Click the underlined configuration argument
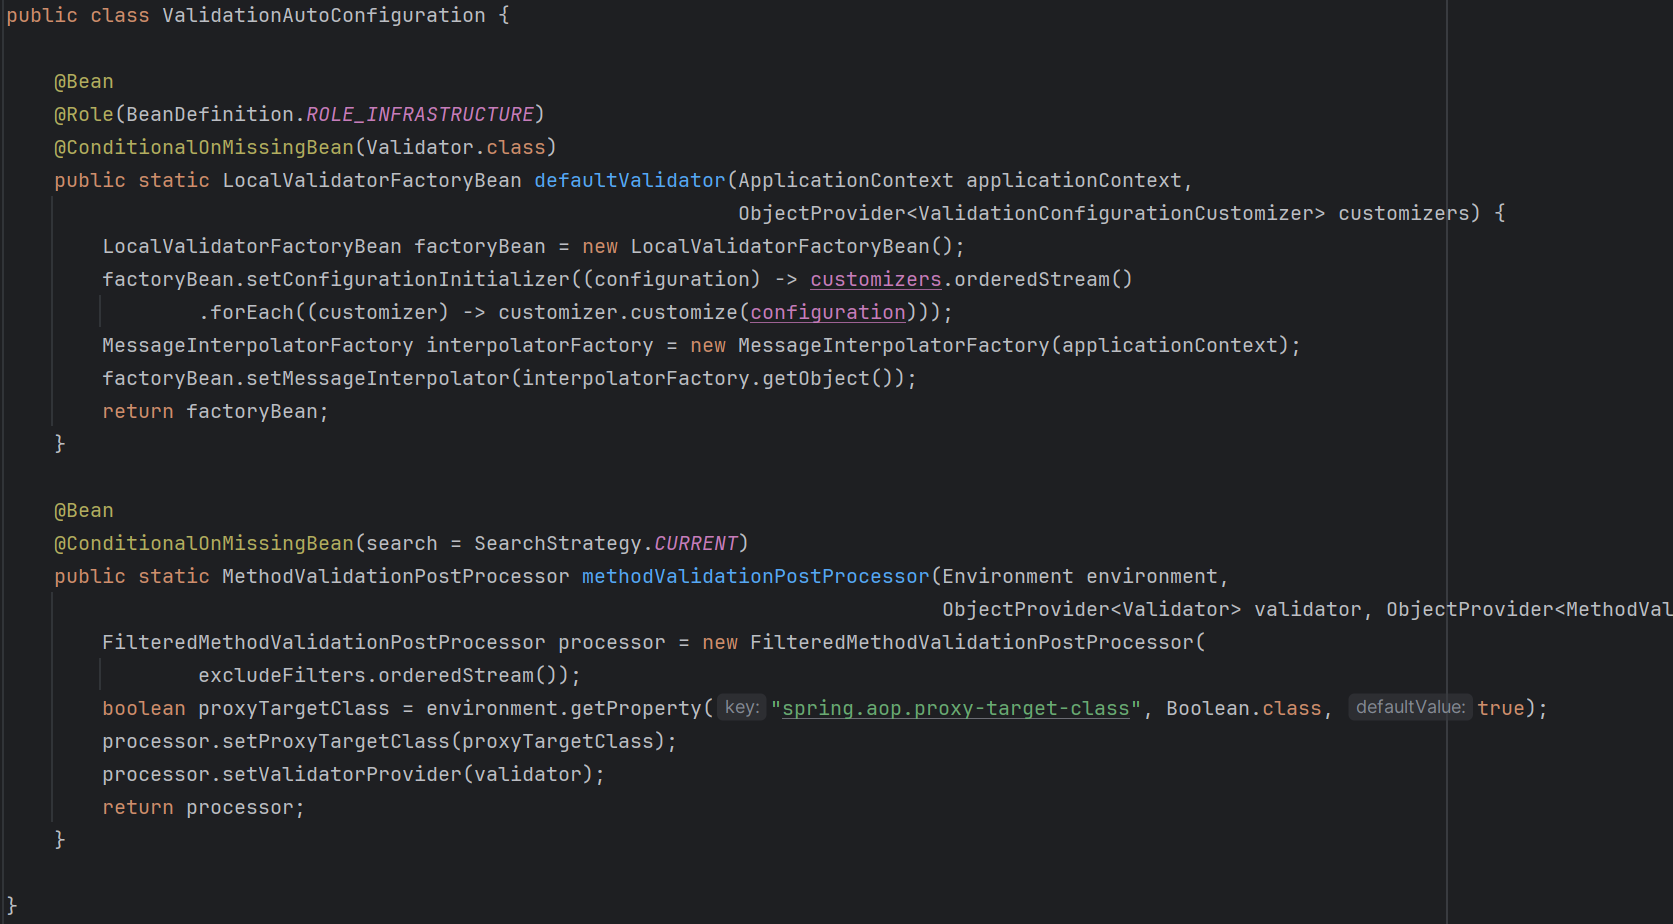This screenshot has width=1673, height=924. point(828,312)
